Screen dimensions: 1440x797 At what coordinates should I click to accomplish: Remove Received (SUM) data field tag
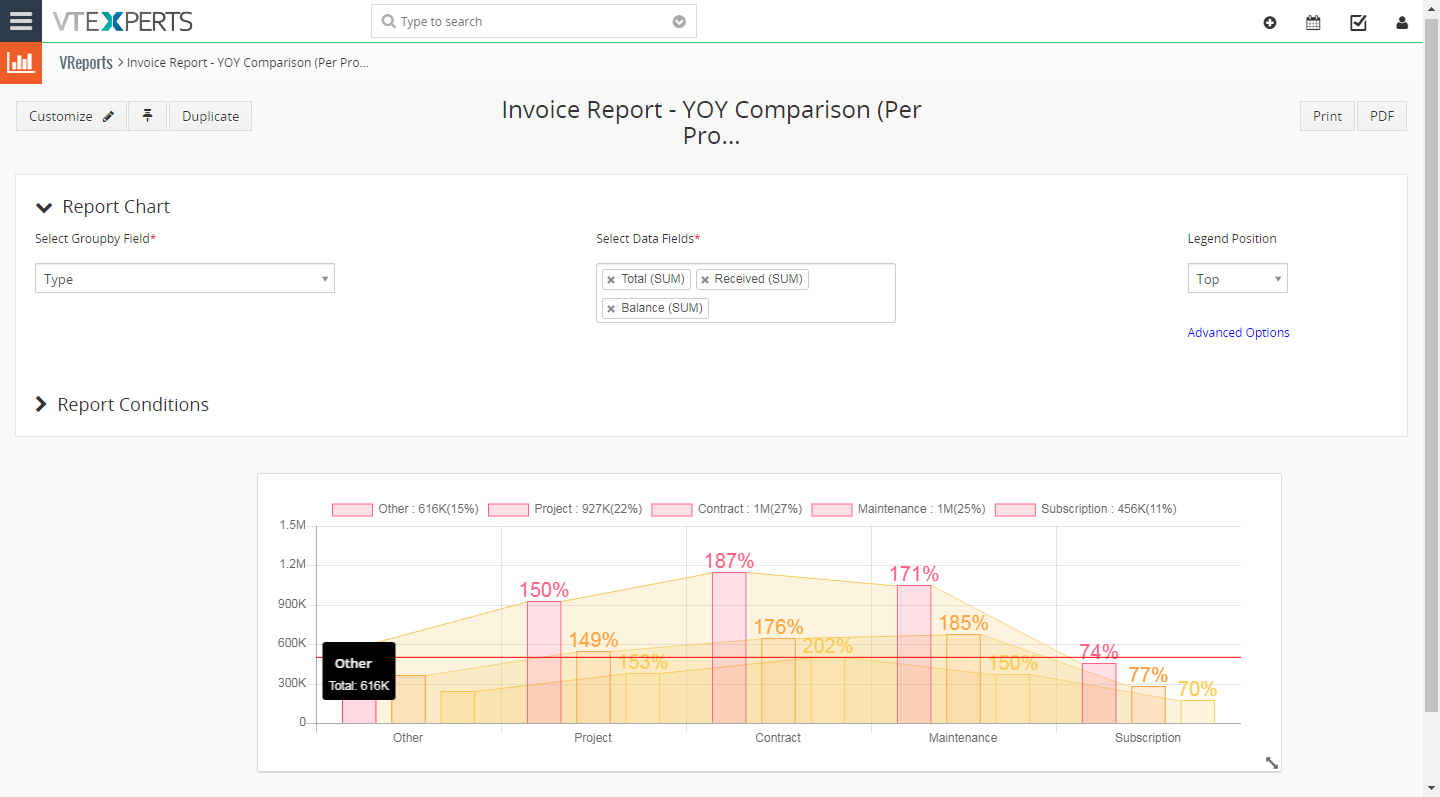pos(705,280)
